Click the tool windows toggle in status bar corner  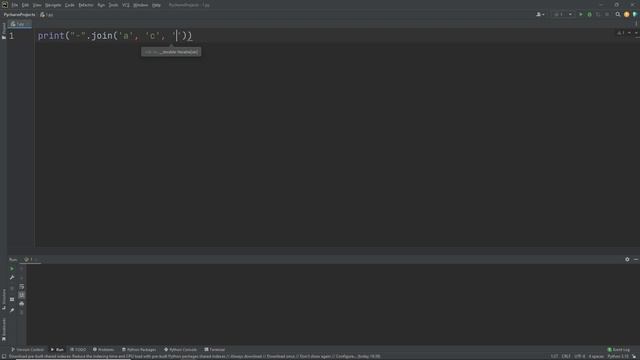[x=3, y=357]
